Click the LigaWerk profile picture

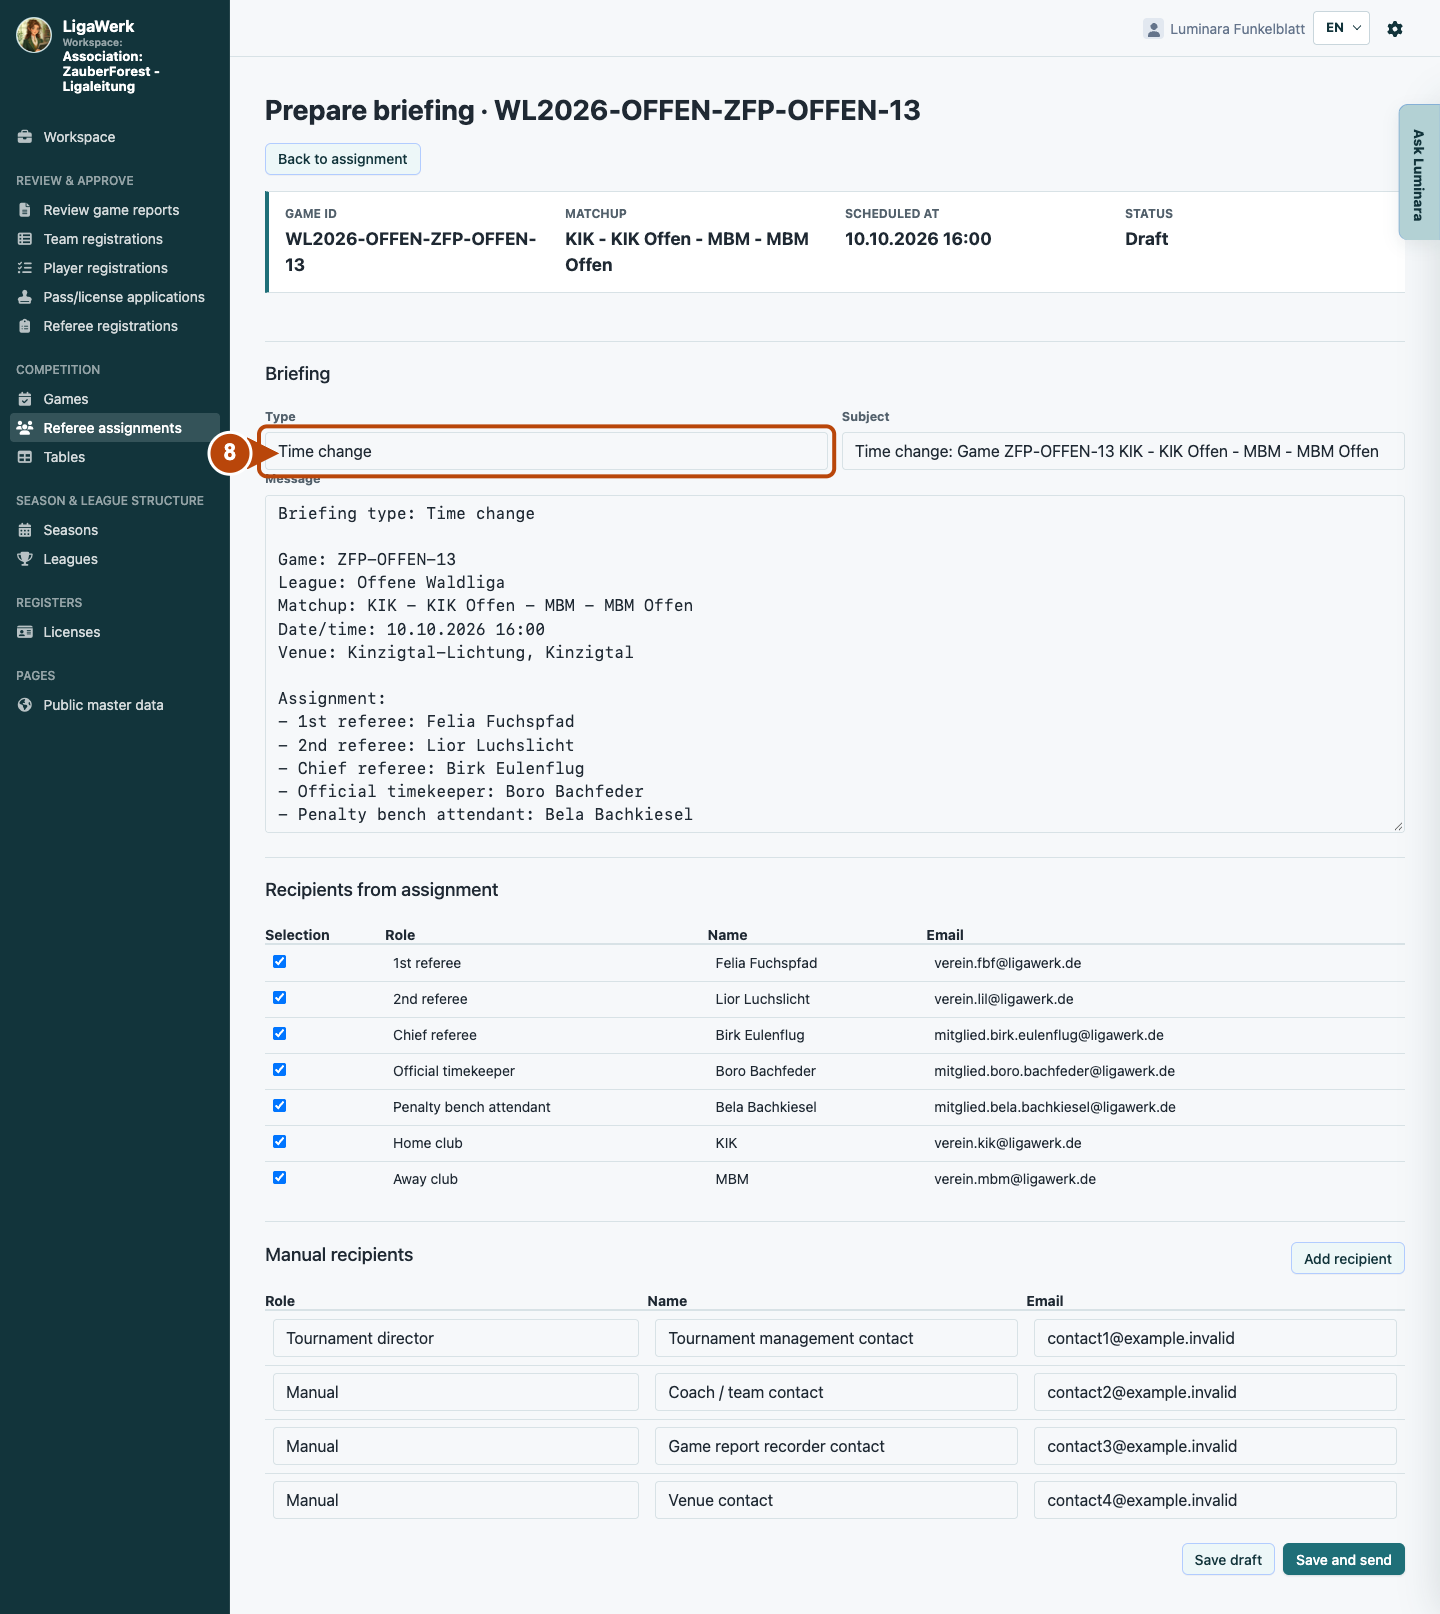click(34, 34)
